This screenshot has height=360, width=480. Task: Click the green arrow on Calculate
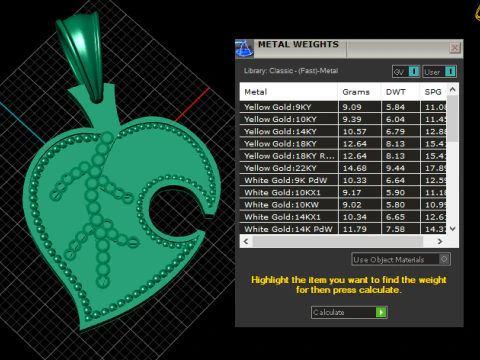[381, 312]
